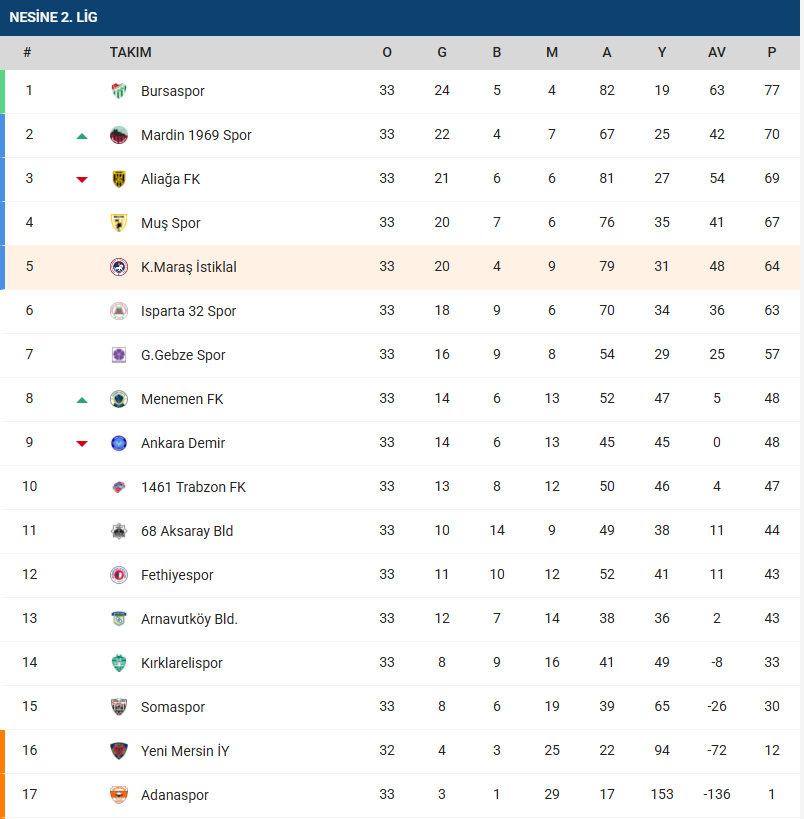
Task: Click the Mardin 1969 Spor crest
Action: tap(119, 135)
